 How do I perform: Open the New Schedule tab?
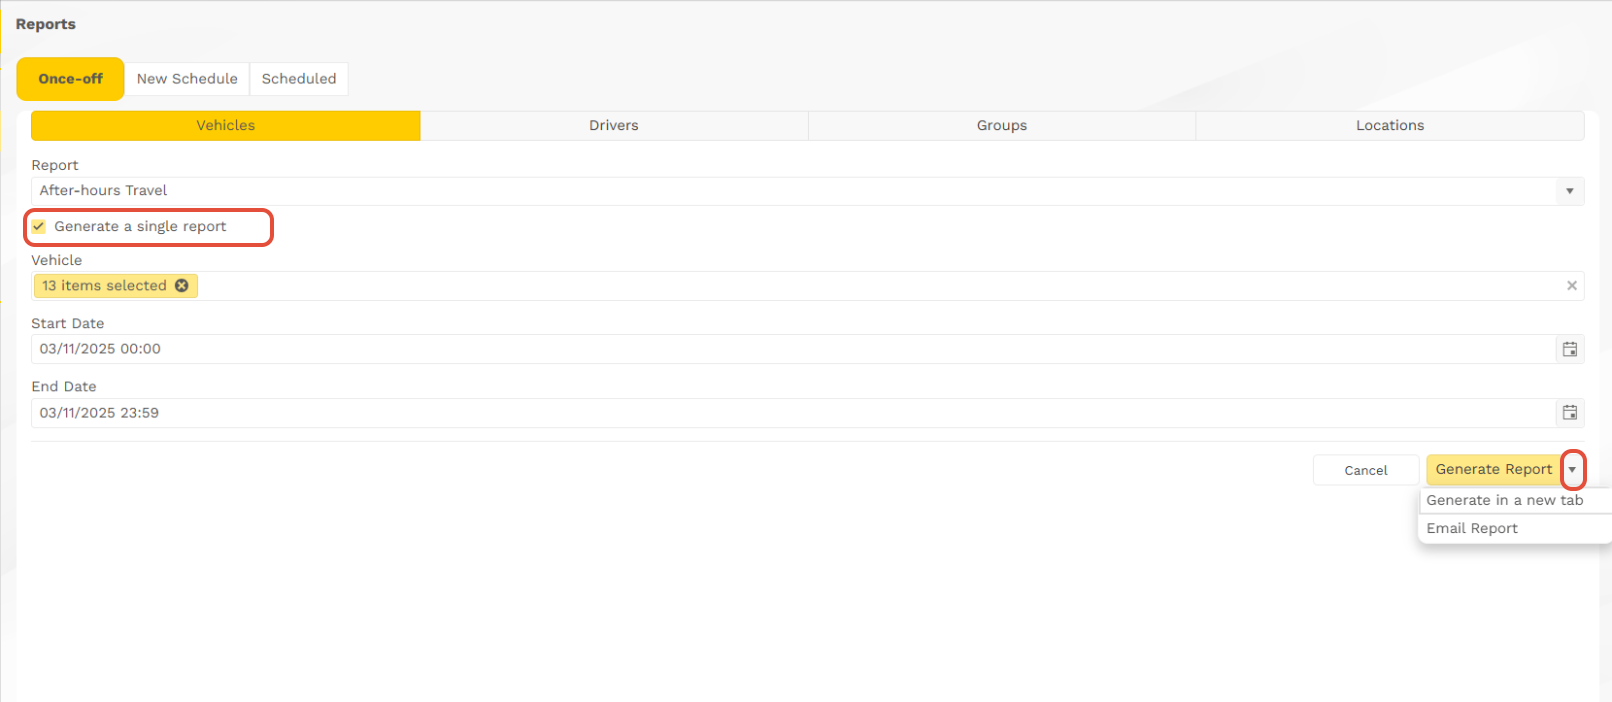coord(187,78)
